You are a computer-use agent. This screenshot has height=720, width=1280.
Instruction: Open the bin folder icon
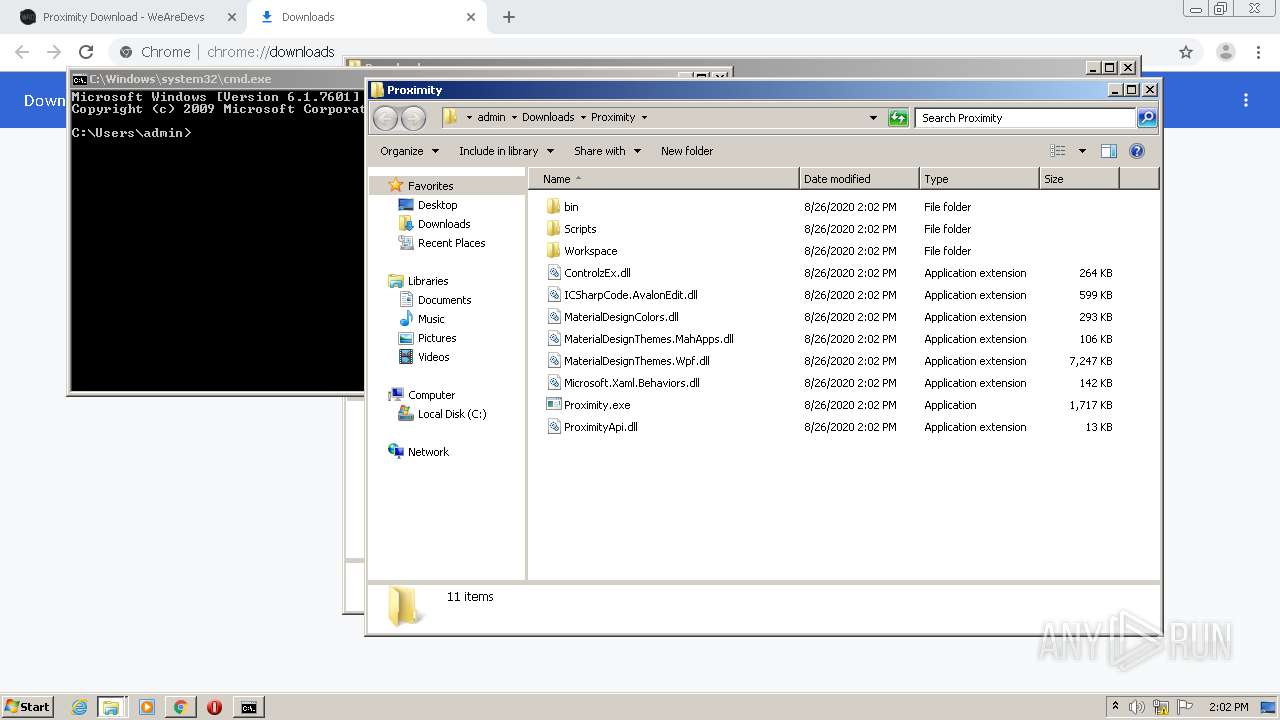click(x=554, y=207)
